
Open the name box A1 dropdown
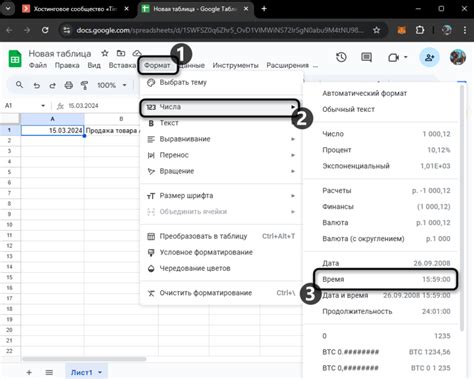43,106
